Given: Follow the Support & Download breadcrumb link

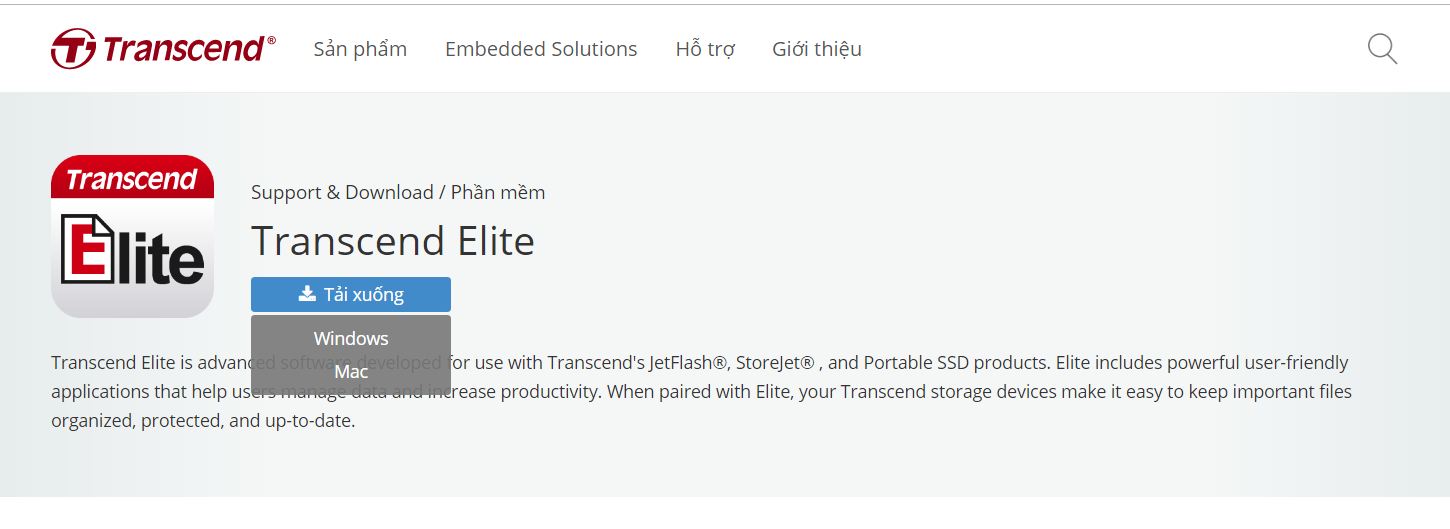Looking at the screenshot, I should coord(342,192).
